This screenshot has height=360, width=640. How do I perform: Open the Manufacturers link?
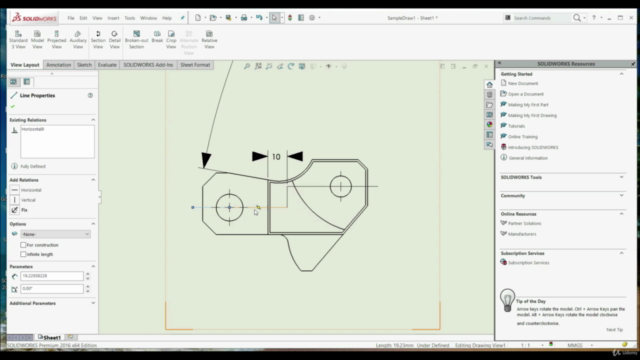click(522, 234)
